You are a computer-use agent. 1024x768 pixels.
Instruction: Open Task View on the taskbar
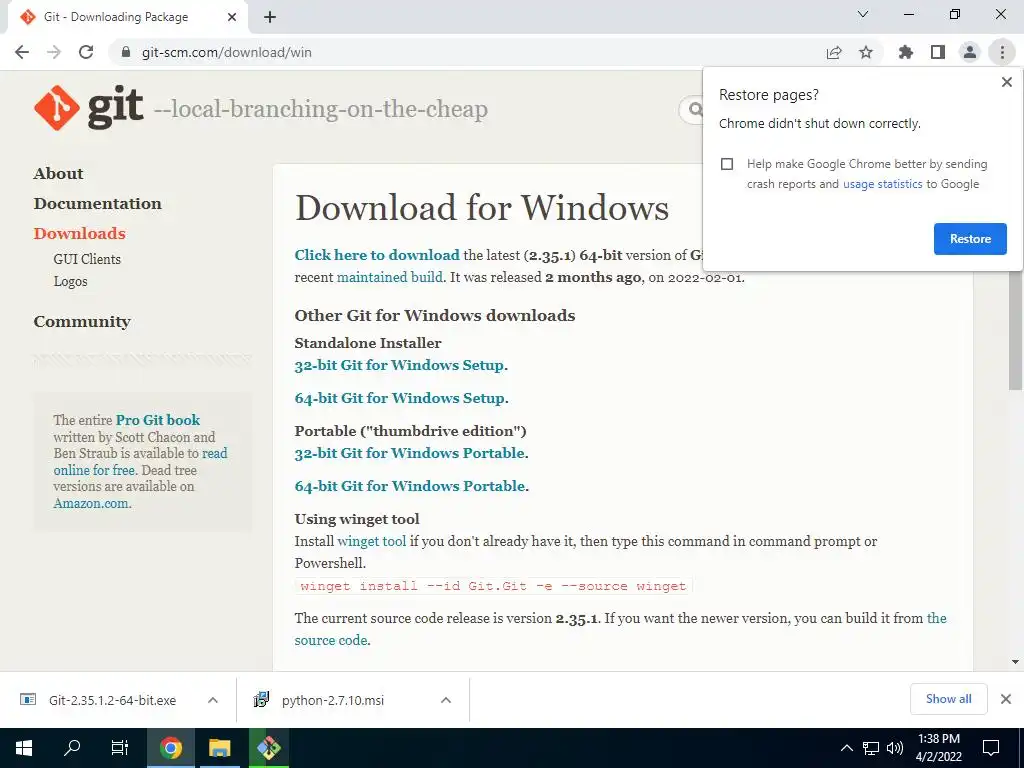tap(120, 748)
